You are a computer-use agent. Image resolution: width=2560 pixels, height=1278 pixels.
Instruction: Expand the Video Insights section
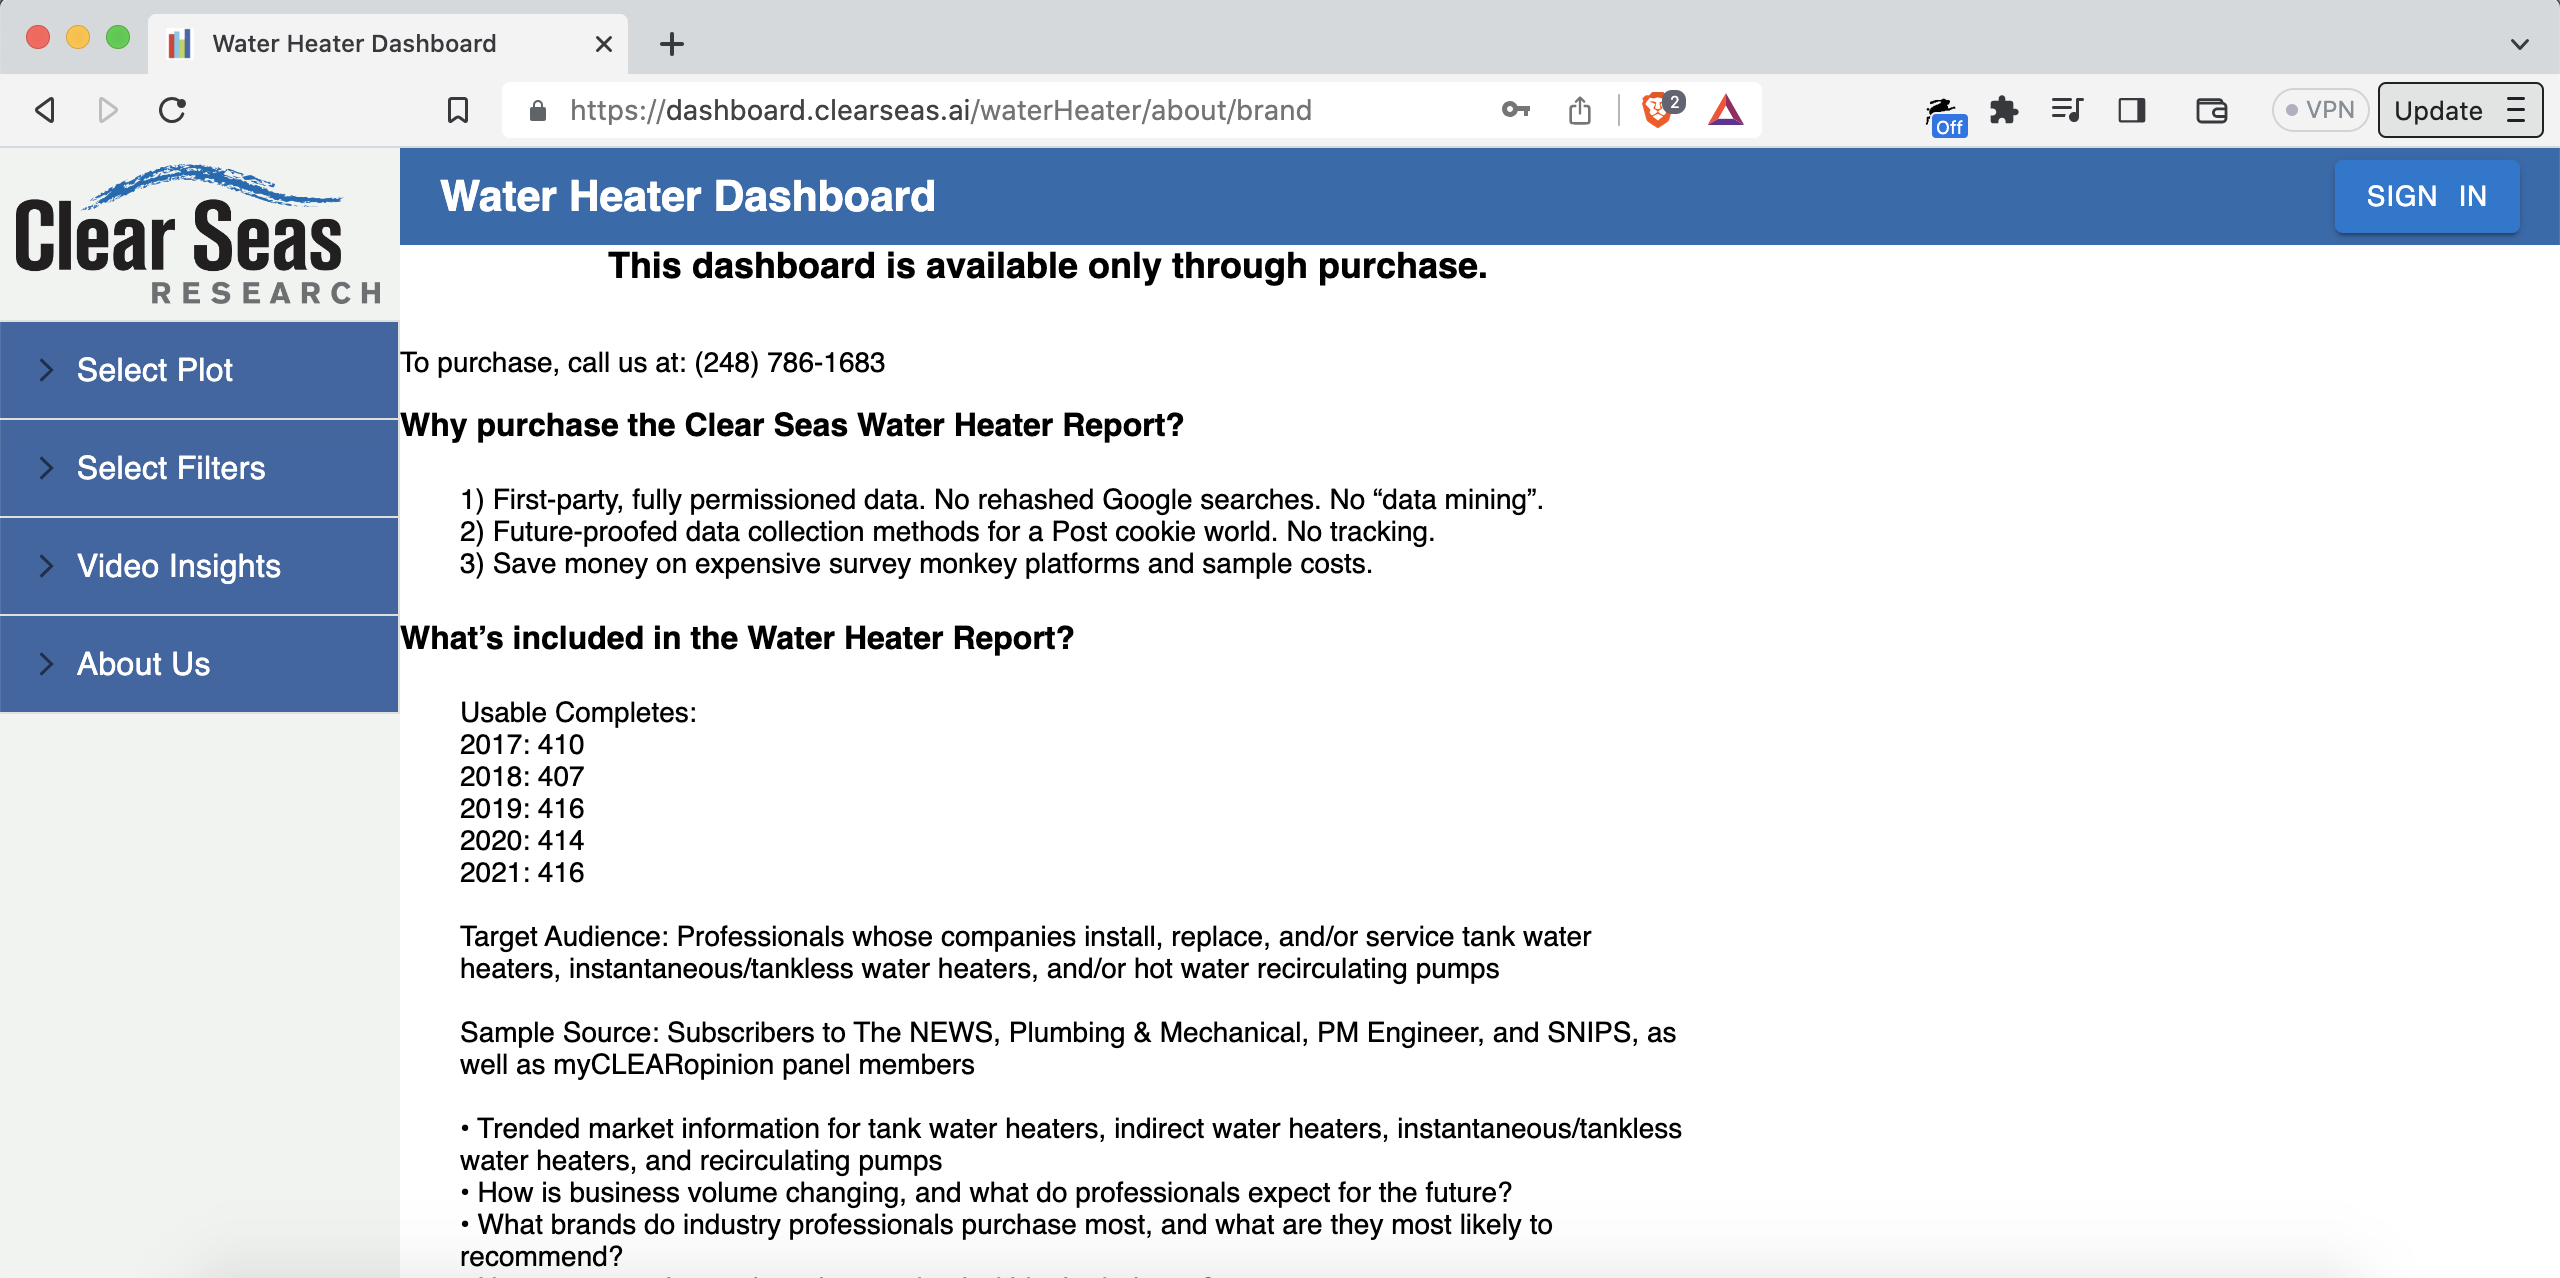pos(178,565)
